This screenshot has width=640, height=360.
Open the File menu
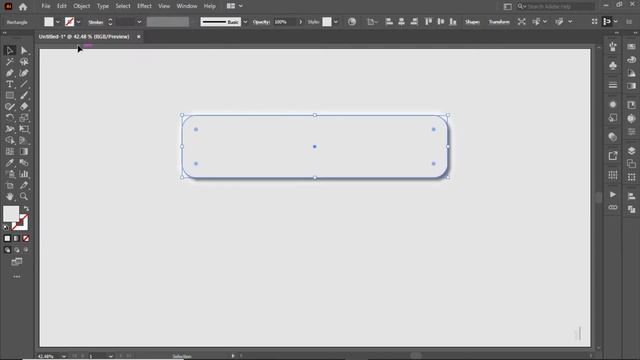point(46,6)
